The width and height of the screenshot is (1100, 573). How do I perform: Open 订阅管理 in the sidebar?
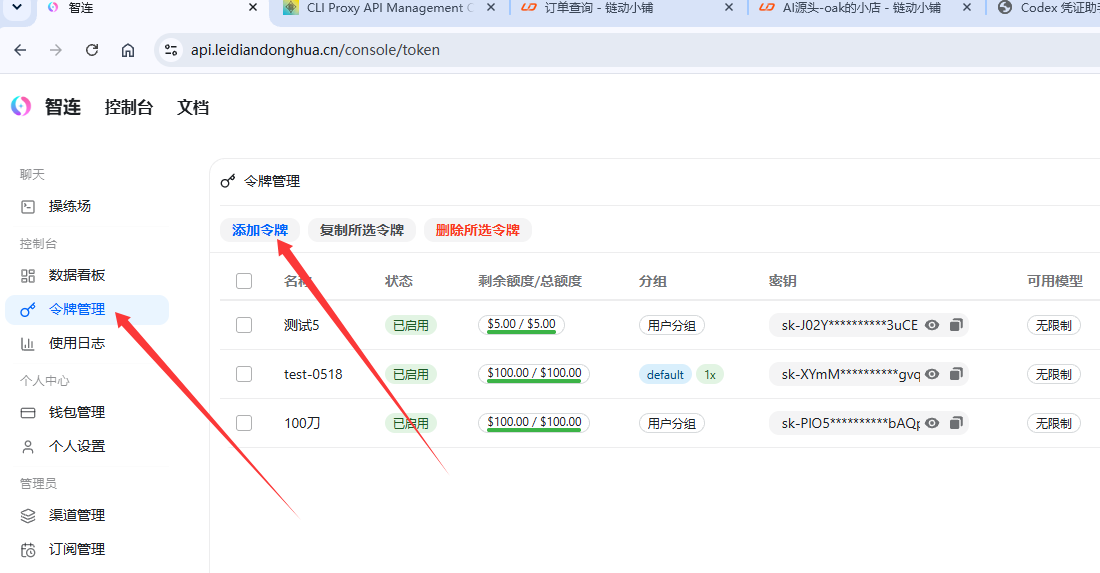(87, 549)
